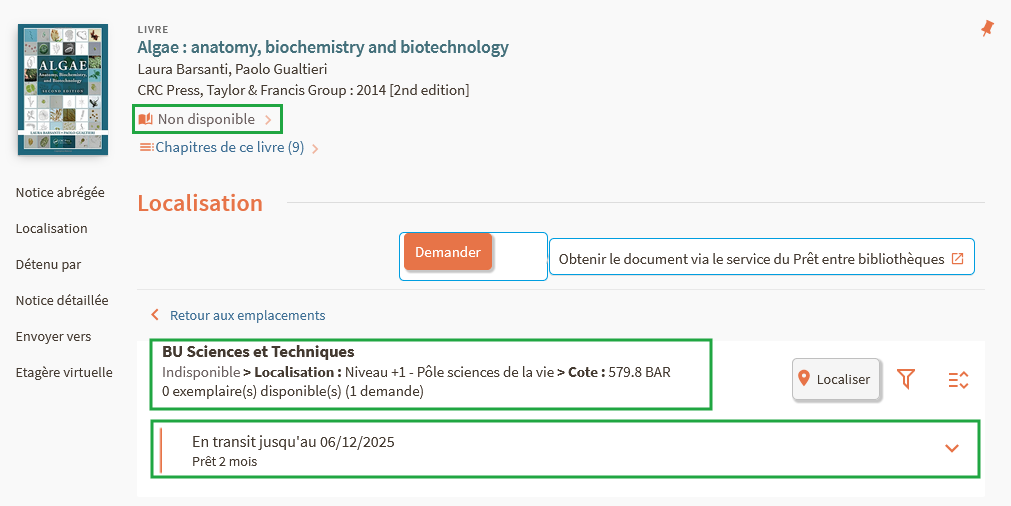Viewport: 1011px width, 506px height.
Task: Click the map marker icon on Localiser
Action: pyautogui.click(x=804, y=379)
